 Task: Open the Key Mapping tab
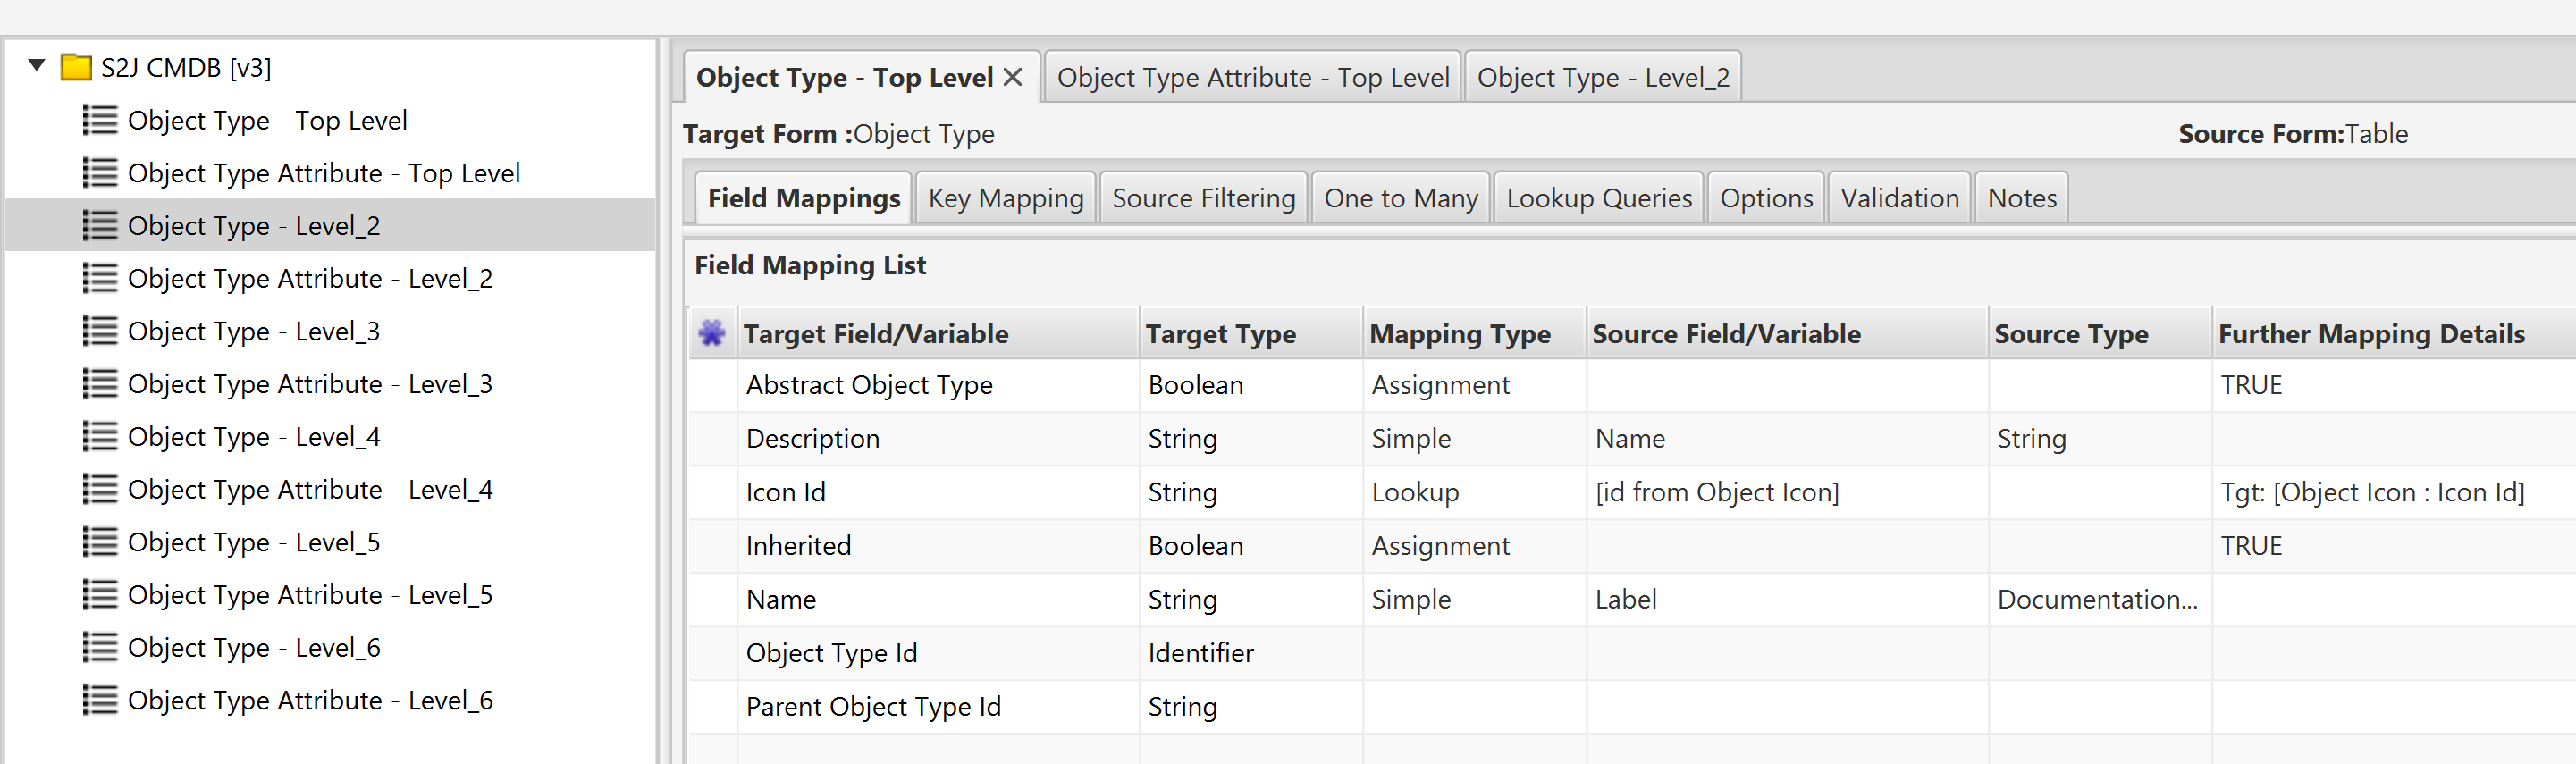[x=1005, y=198]
